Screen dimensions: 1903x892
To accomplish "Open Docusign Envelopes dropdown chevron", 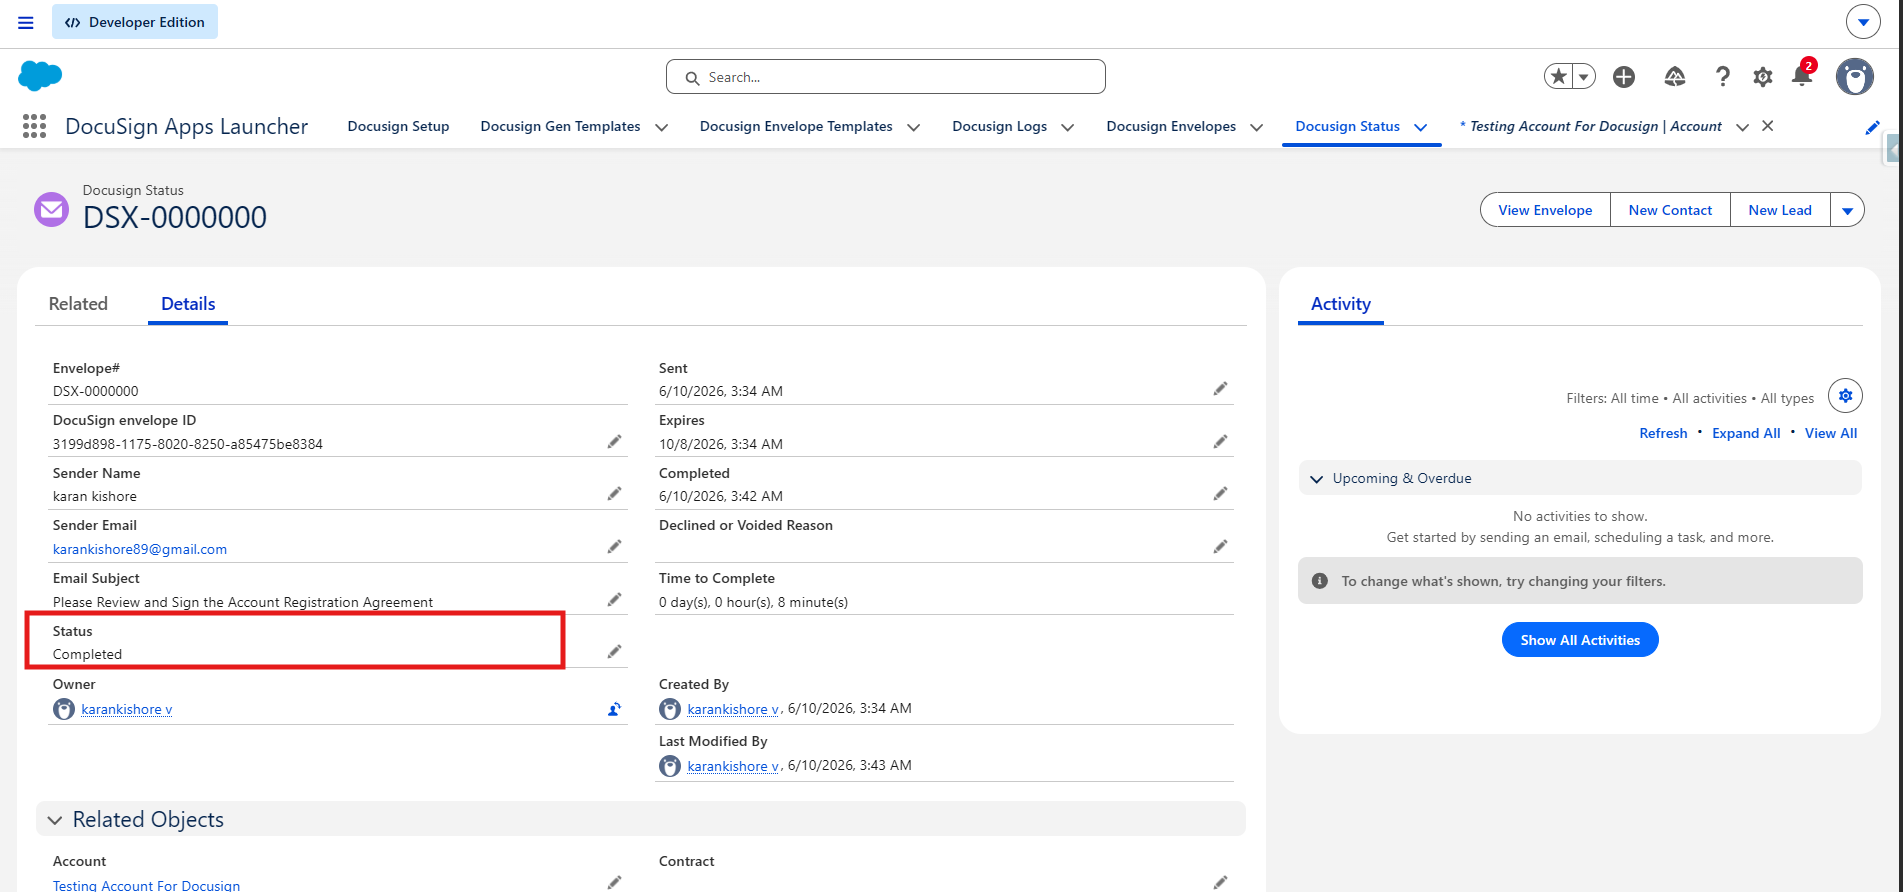I will coord(1257,127).
